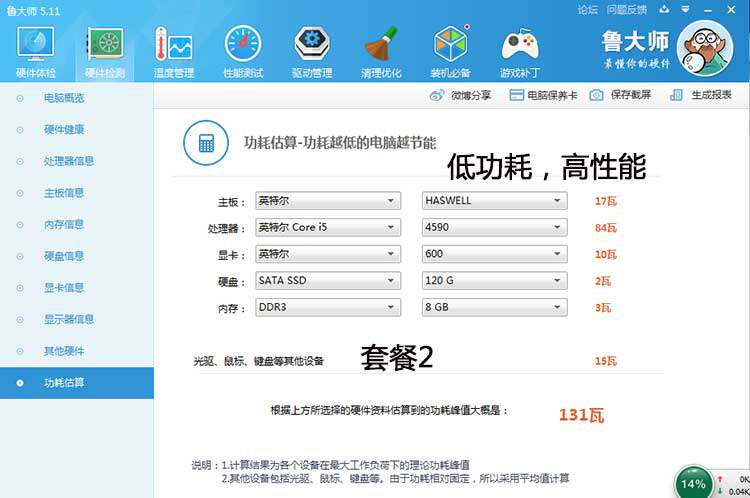Click 生成报表 generate report
Image resolution: width=750 pixels, height=498 pixels.
(711, 95)
